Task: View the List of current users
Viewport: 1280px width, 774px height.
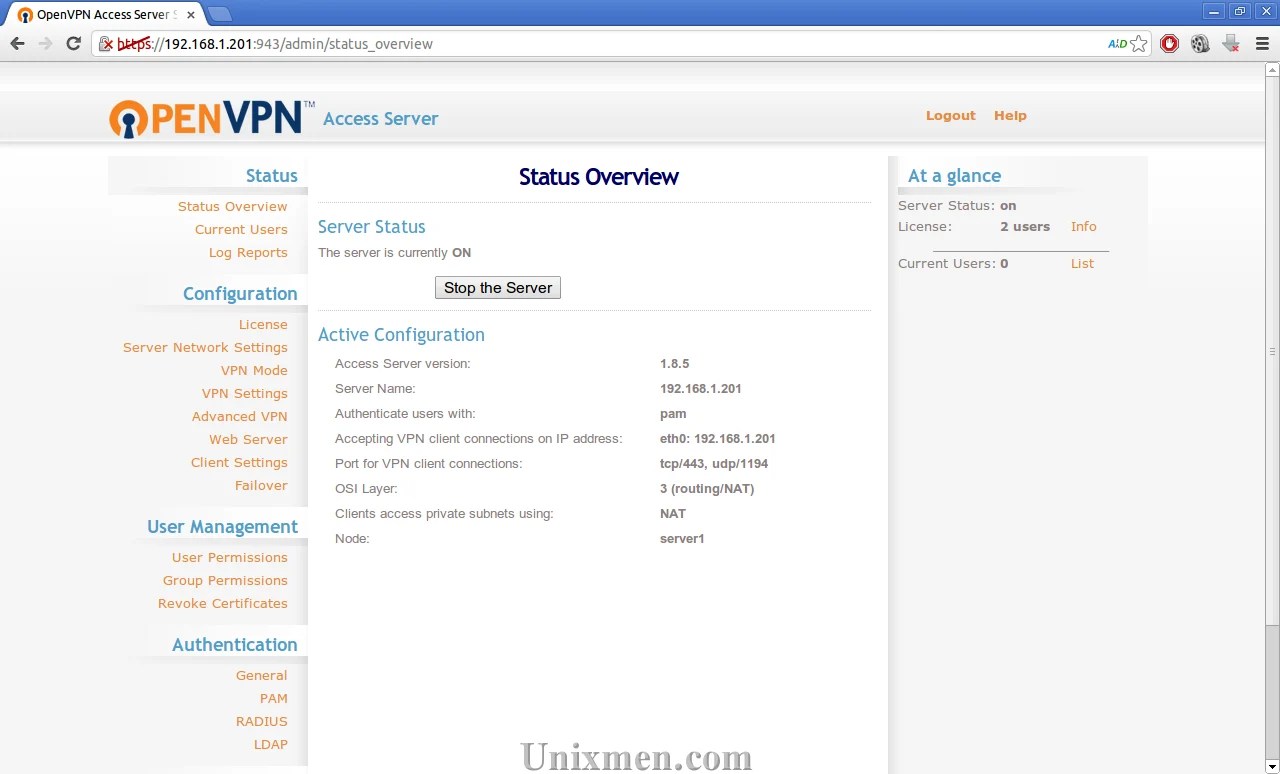Action: (1081, 263)
